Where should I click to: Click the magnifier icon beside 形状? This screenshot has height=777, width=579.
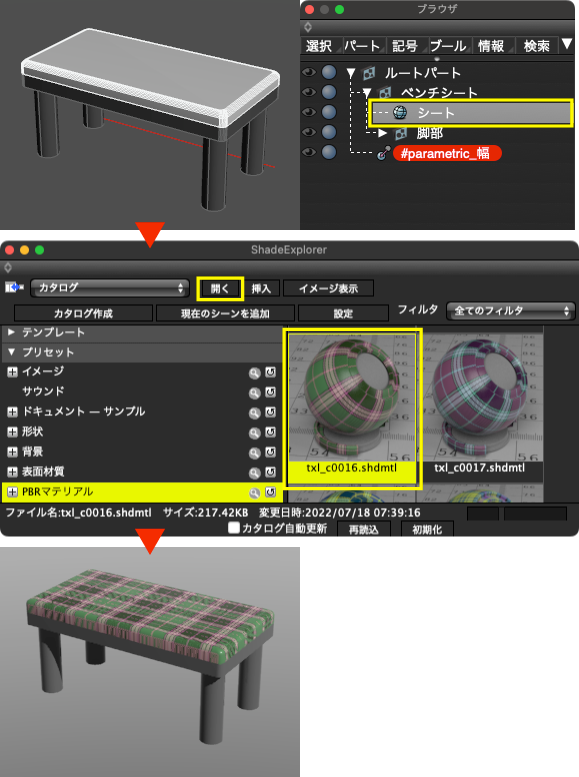[254, 433]
